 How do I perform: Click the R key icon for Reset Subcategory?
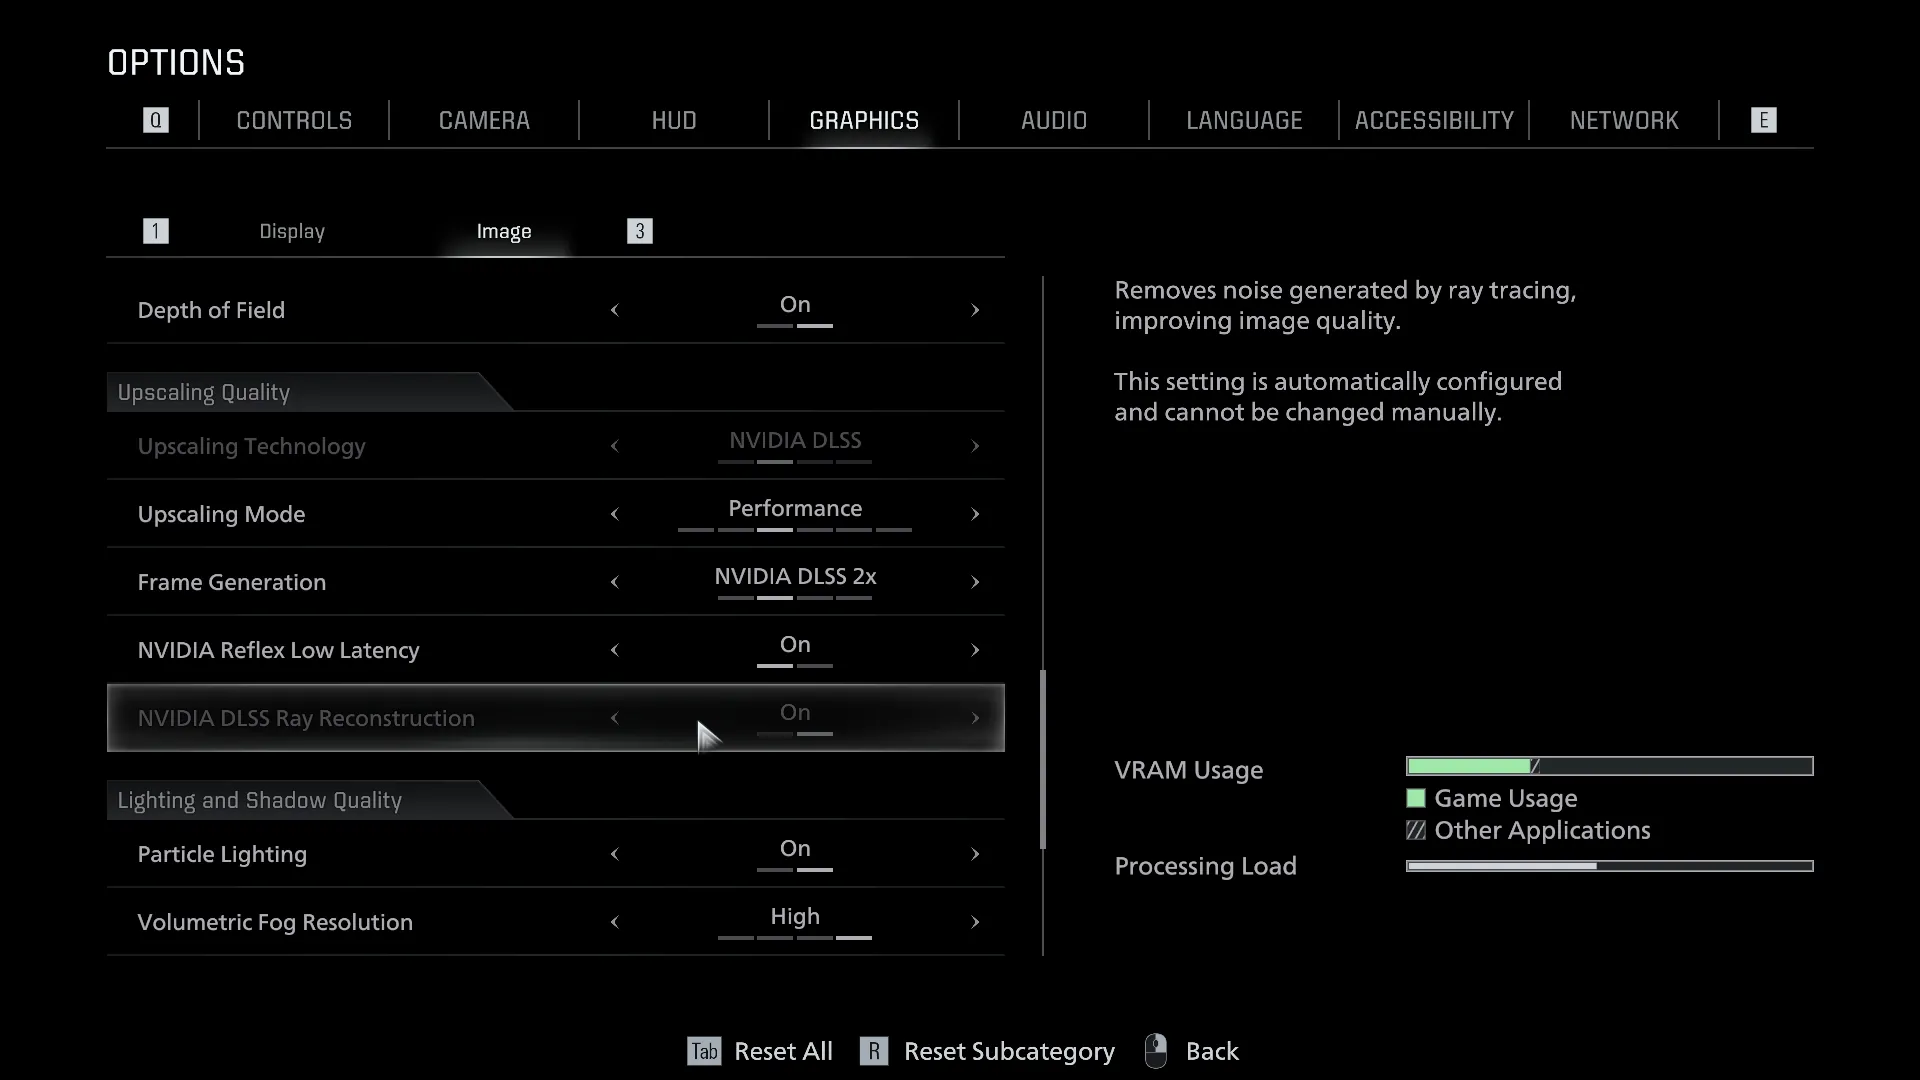pyautogui.click(x=873, y=1051)
